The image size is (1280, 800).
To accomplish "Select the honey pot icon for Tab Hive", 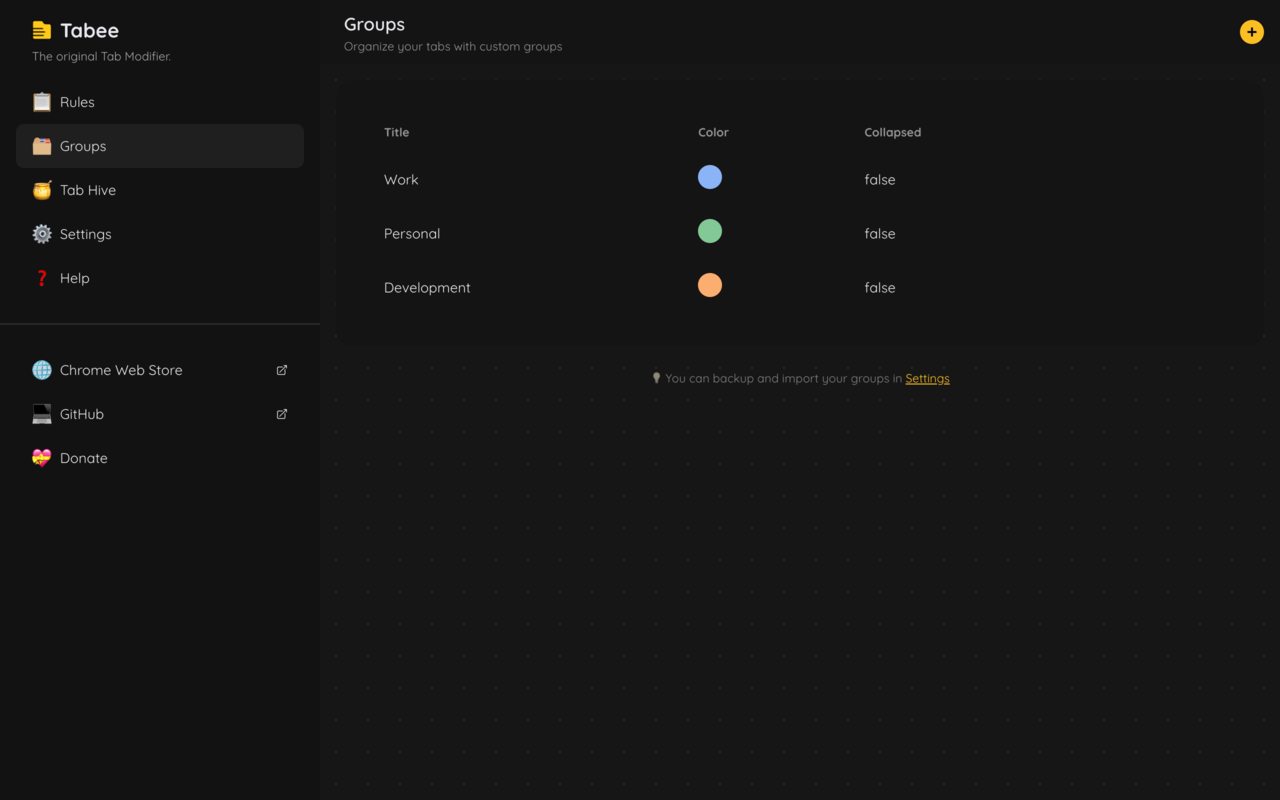I will point(41,189).
